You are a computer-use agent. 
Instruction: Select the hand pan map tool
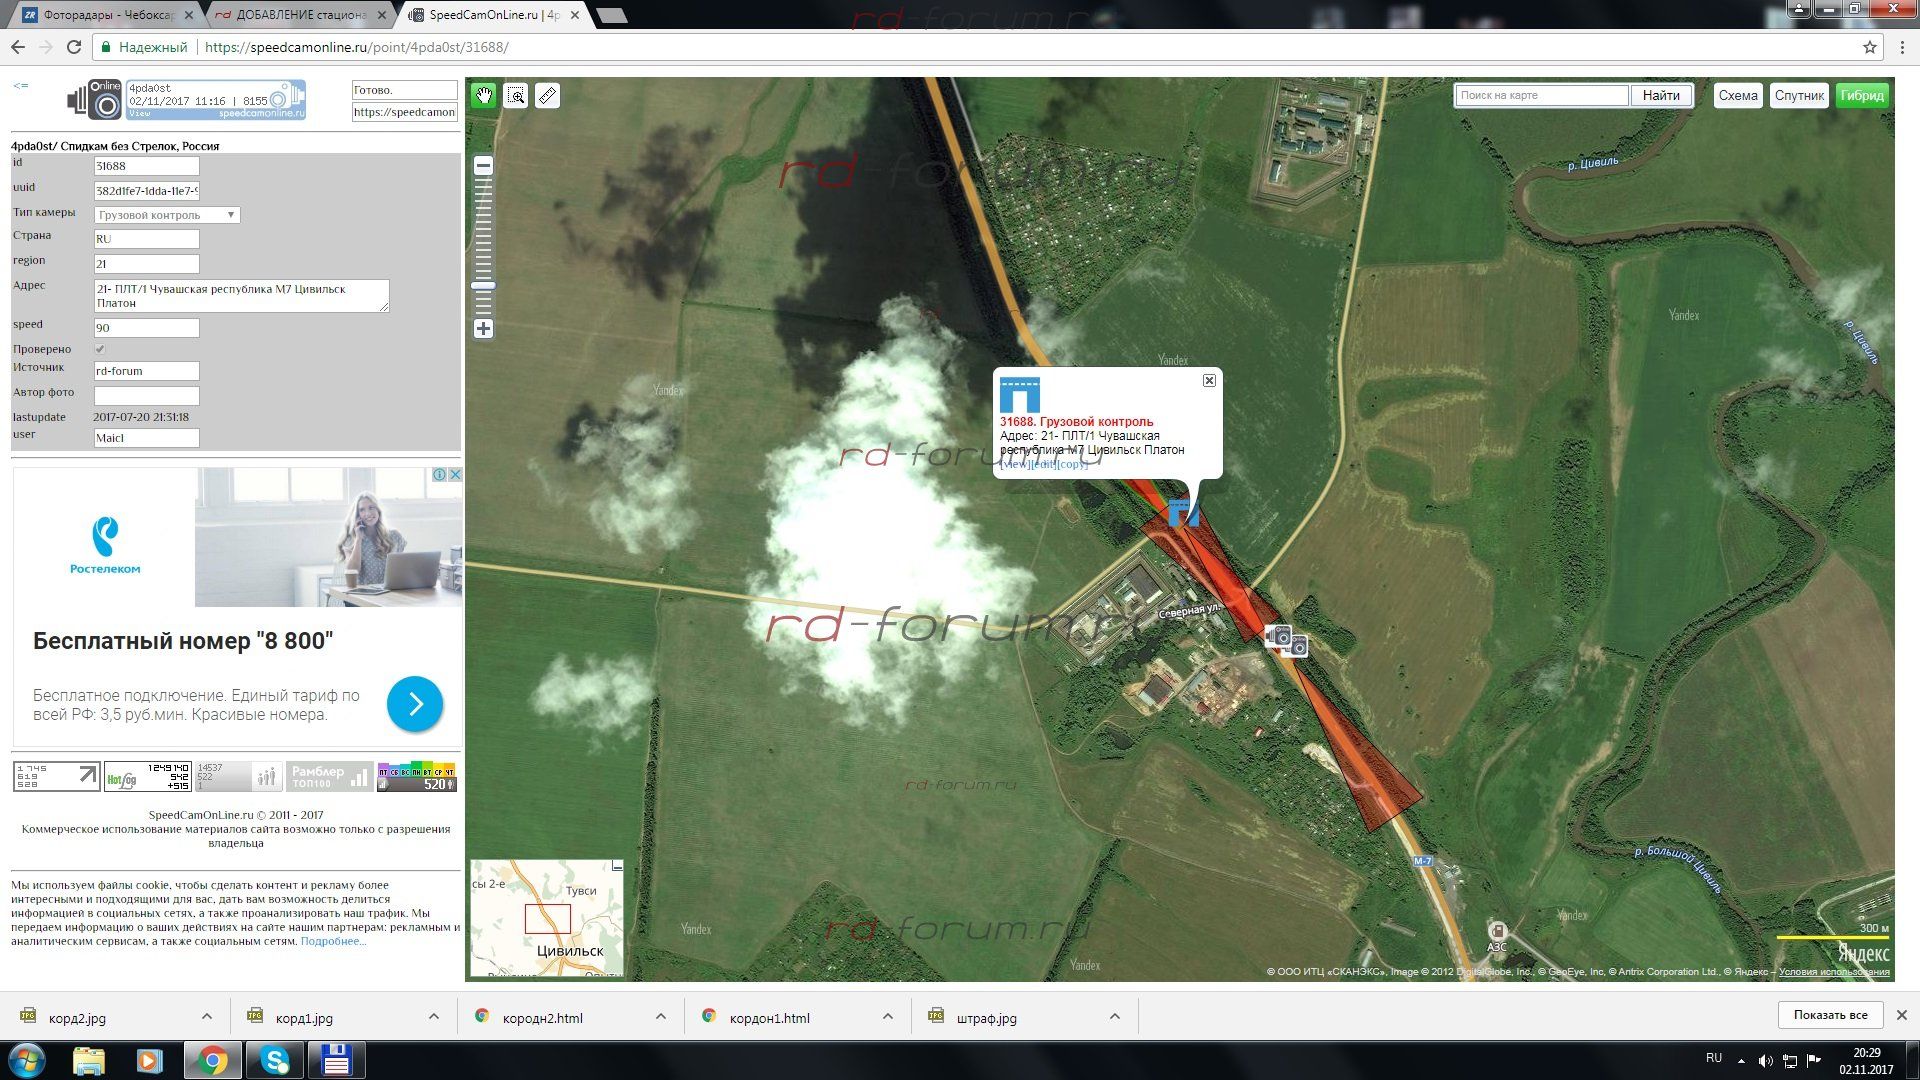coord(484,96)
